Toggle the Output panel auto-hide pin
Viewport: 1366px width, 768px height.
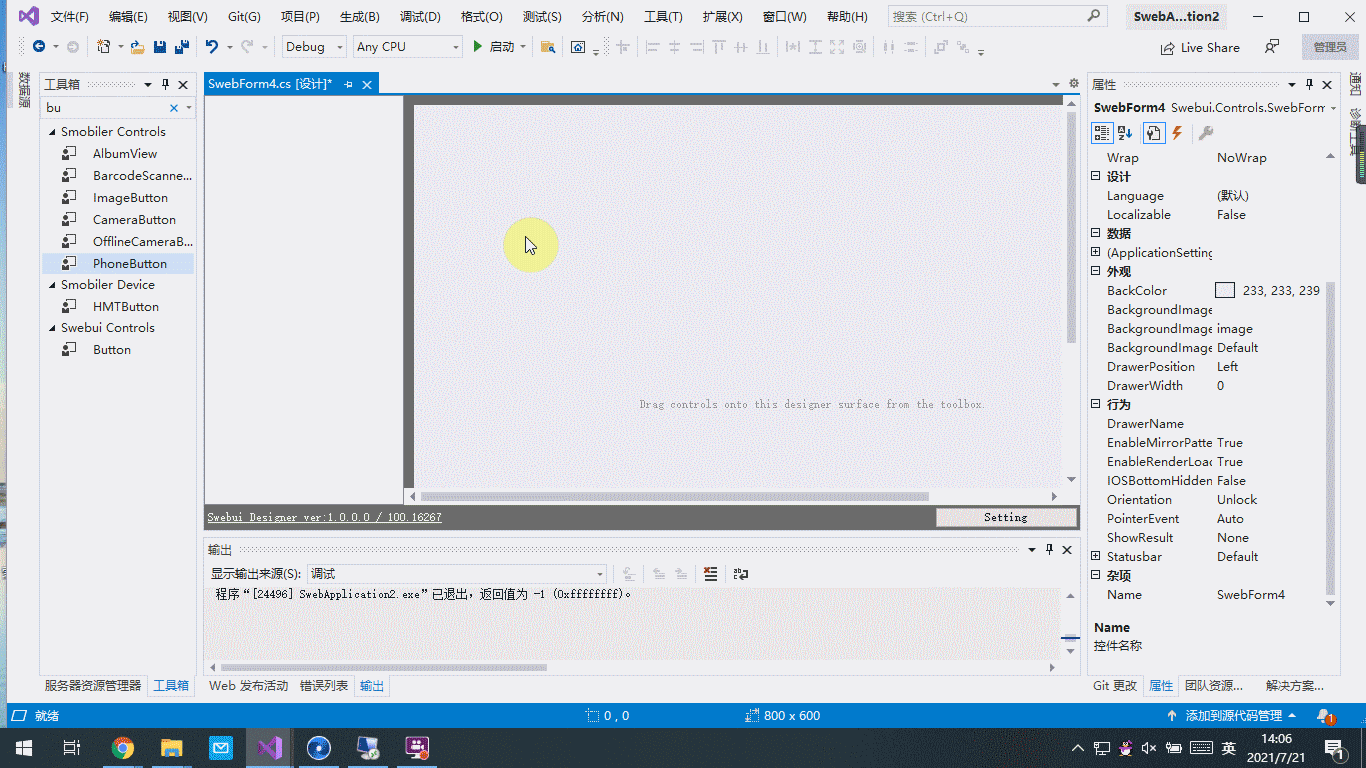point(1050,550)
